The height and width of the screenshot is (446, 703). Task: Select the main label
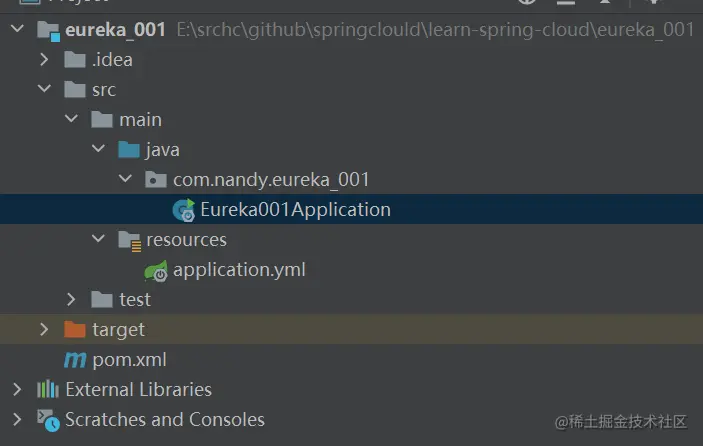coord(140,120)
